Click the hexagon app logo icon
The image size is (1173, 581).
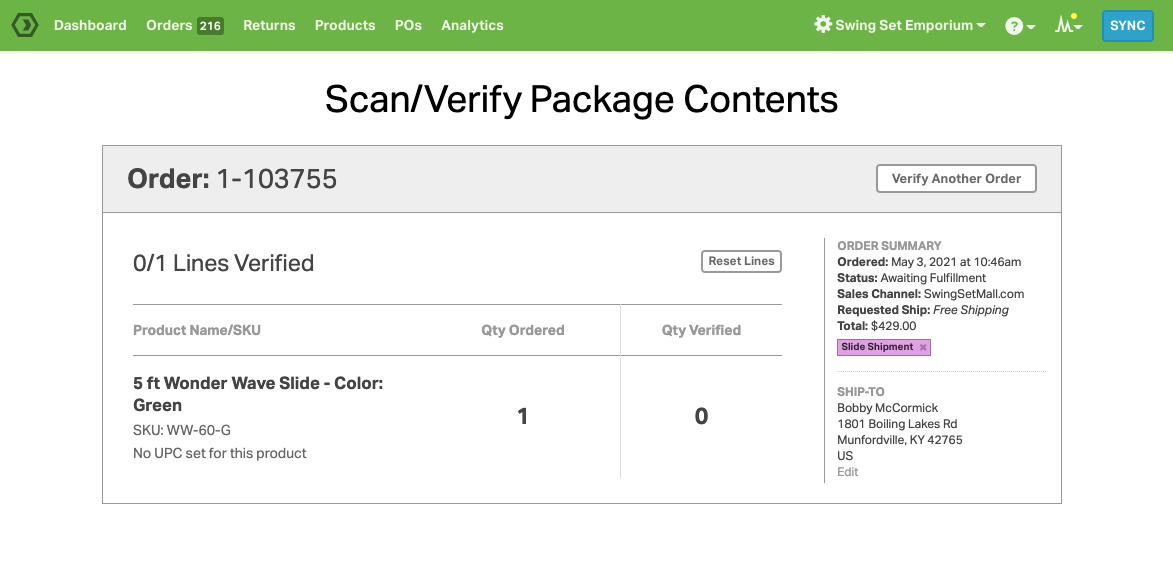[25, 25]
